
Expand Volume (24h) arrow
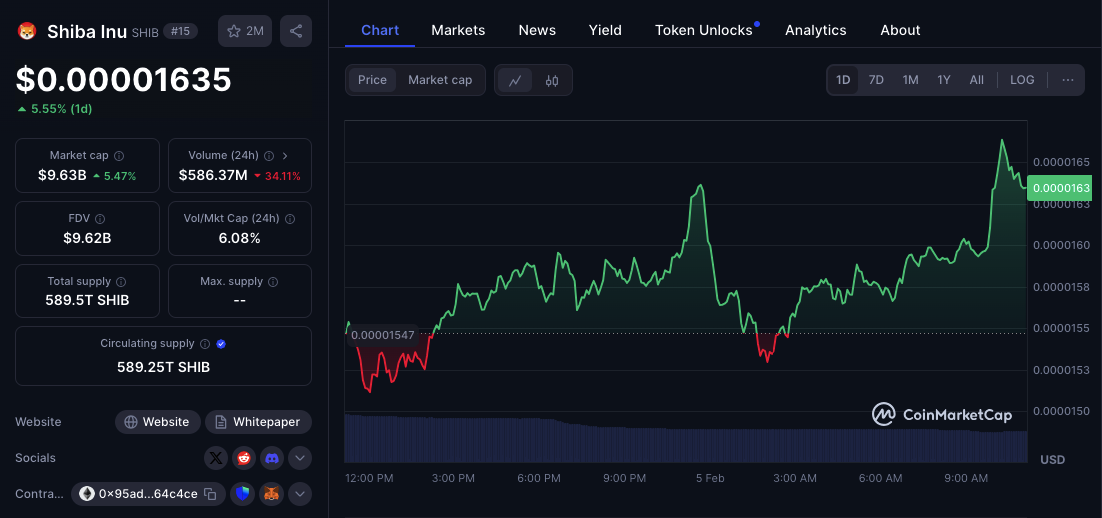click(285, 155)
